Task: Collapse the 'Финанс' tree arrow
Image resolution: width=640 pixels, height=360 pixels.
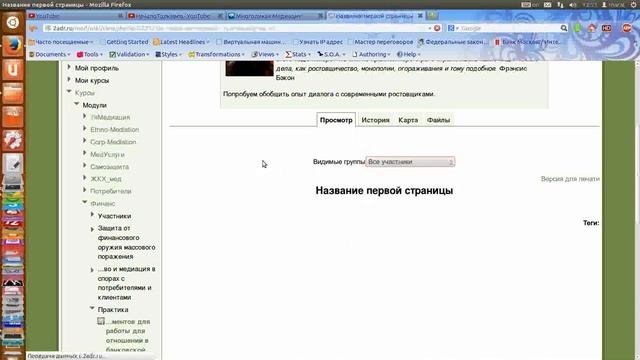Action: click(84, 202)
